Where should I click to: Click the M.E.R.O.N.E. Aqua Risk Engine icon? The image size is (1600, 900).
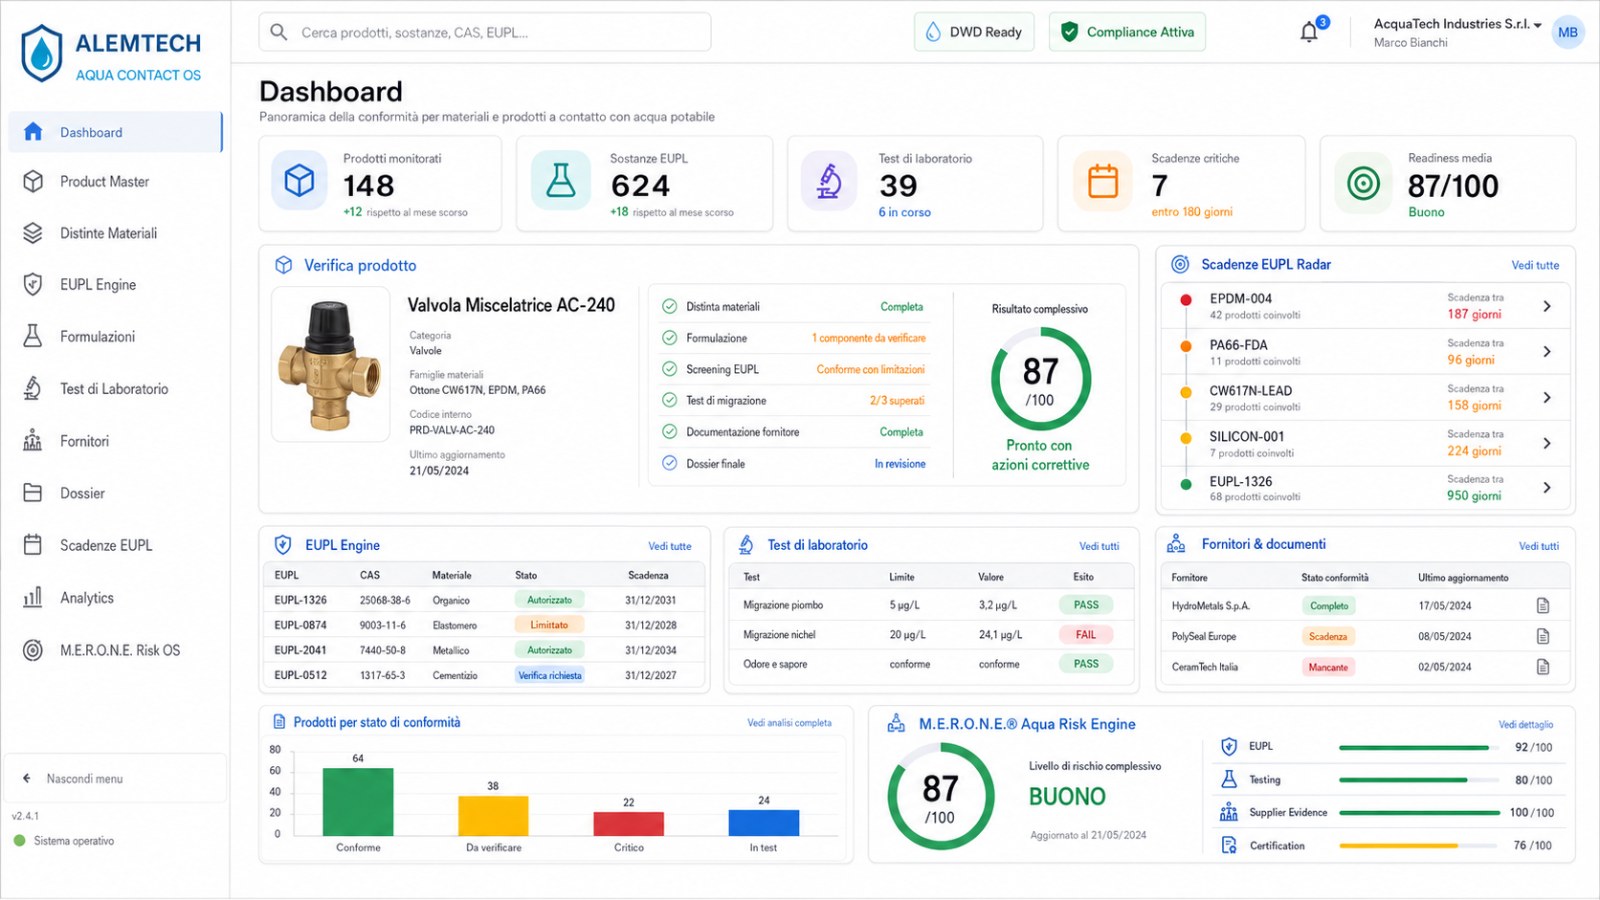pos(896,724)
